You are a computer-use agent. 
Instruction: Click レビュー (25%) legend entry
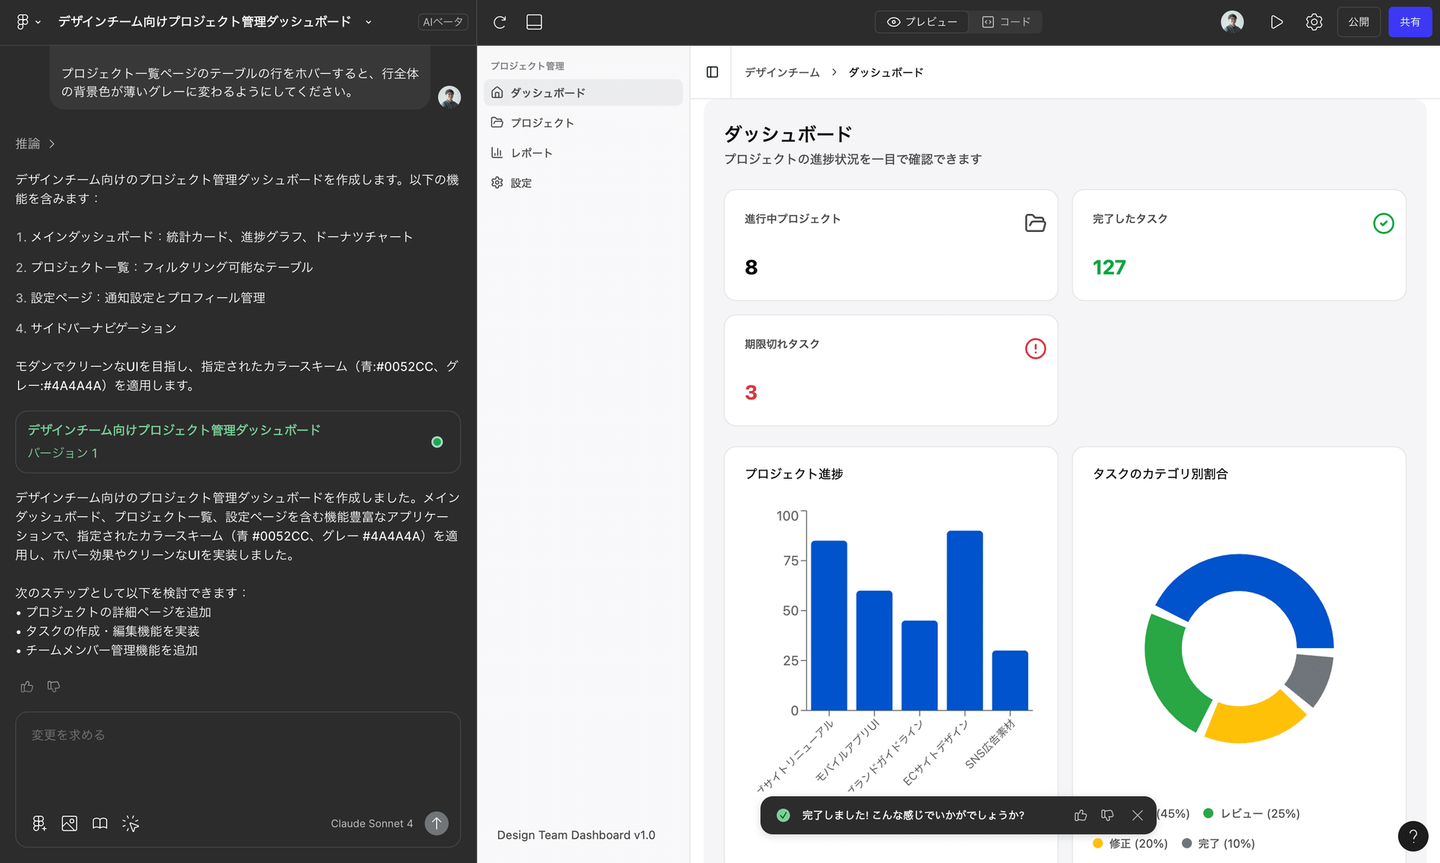[x=1251, y=814]
